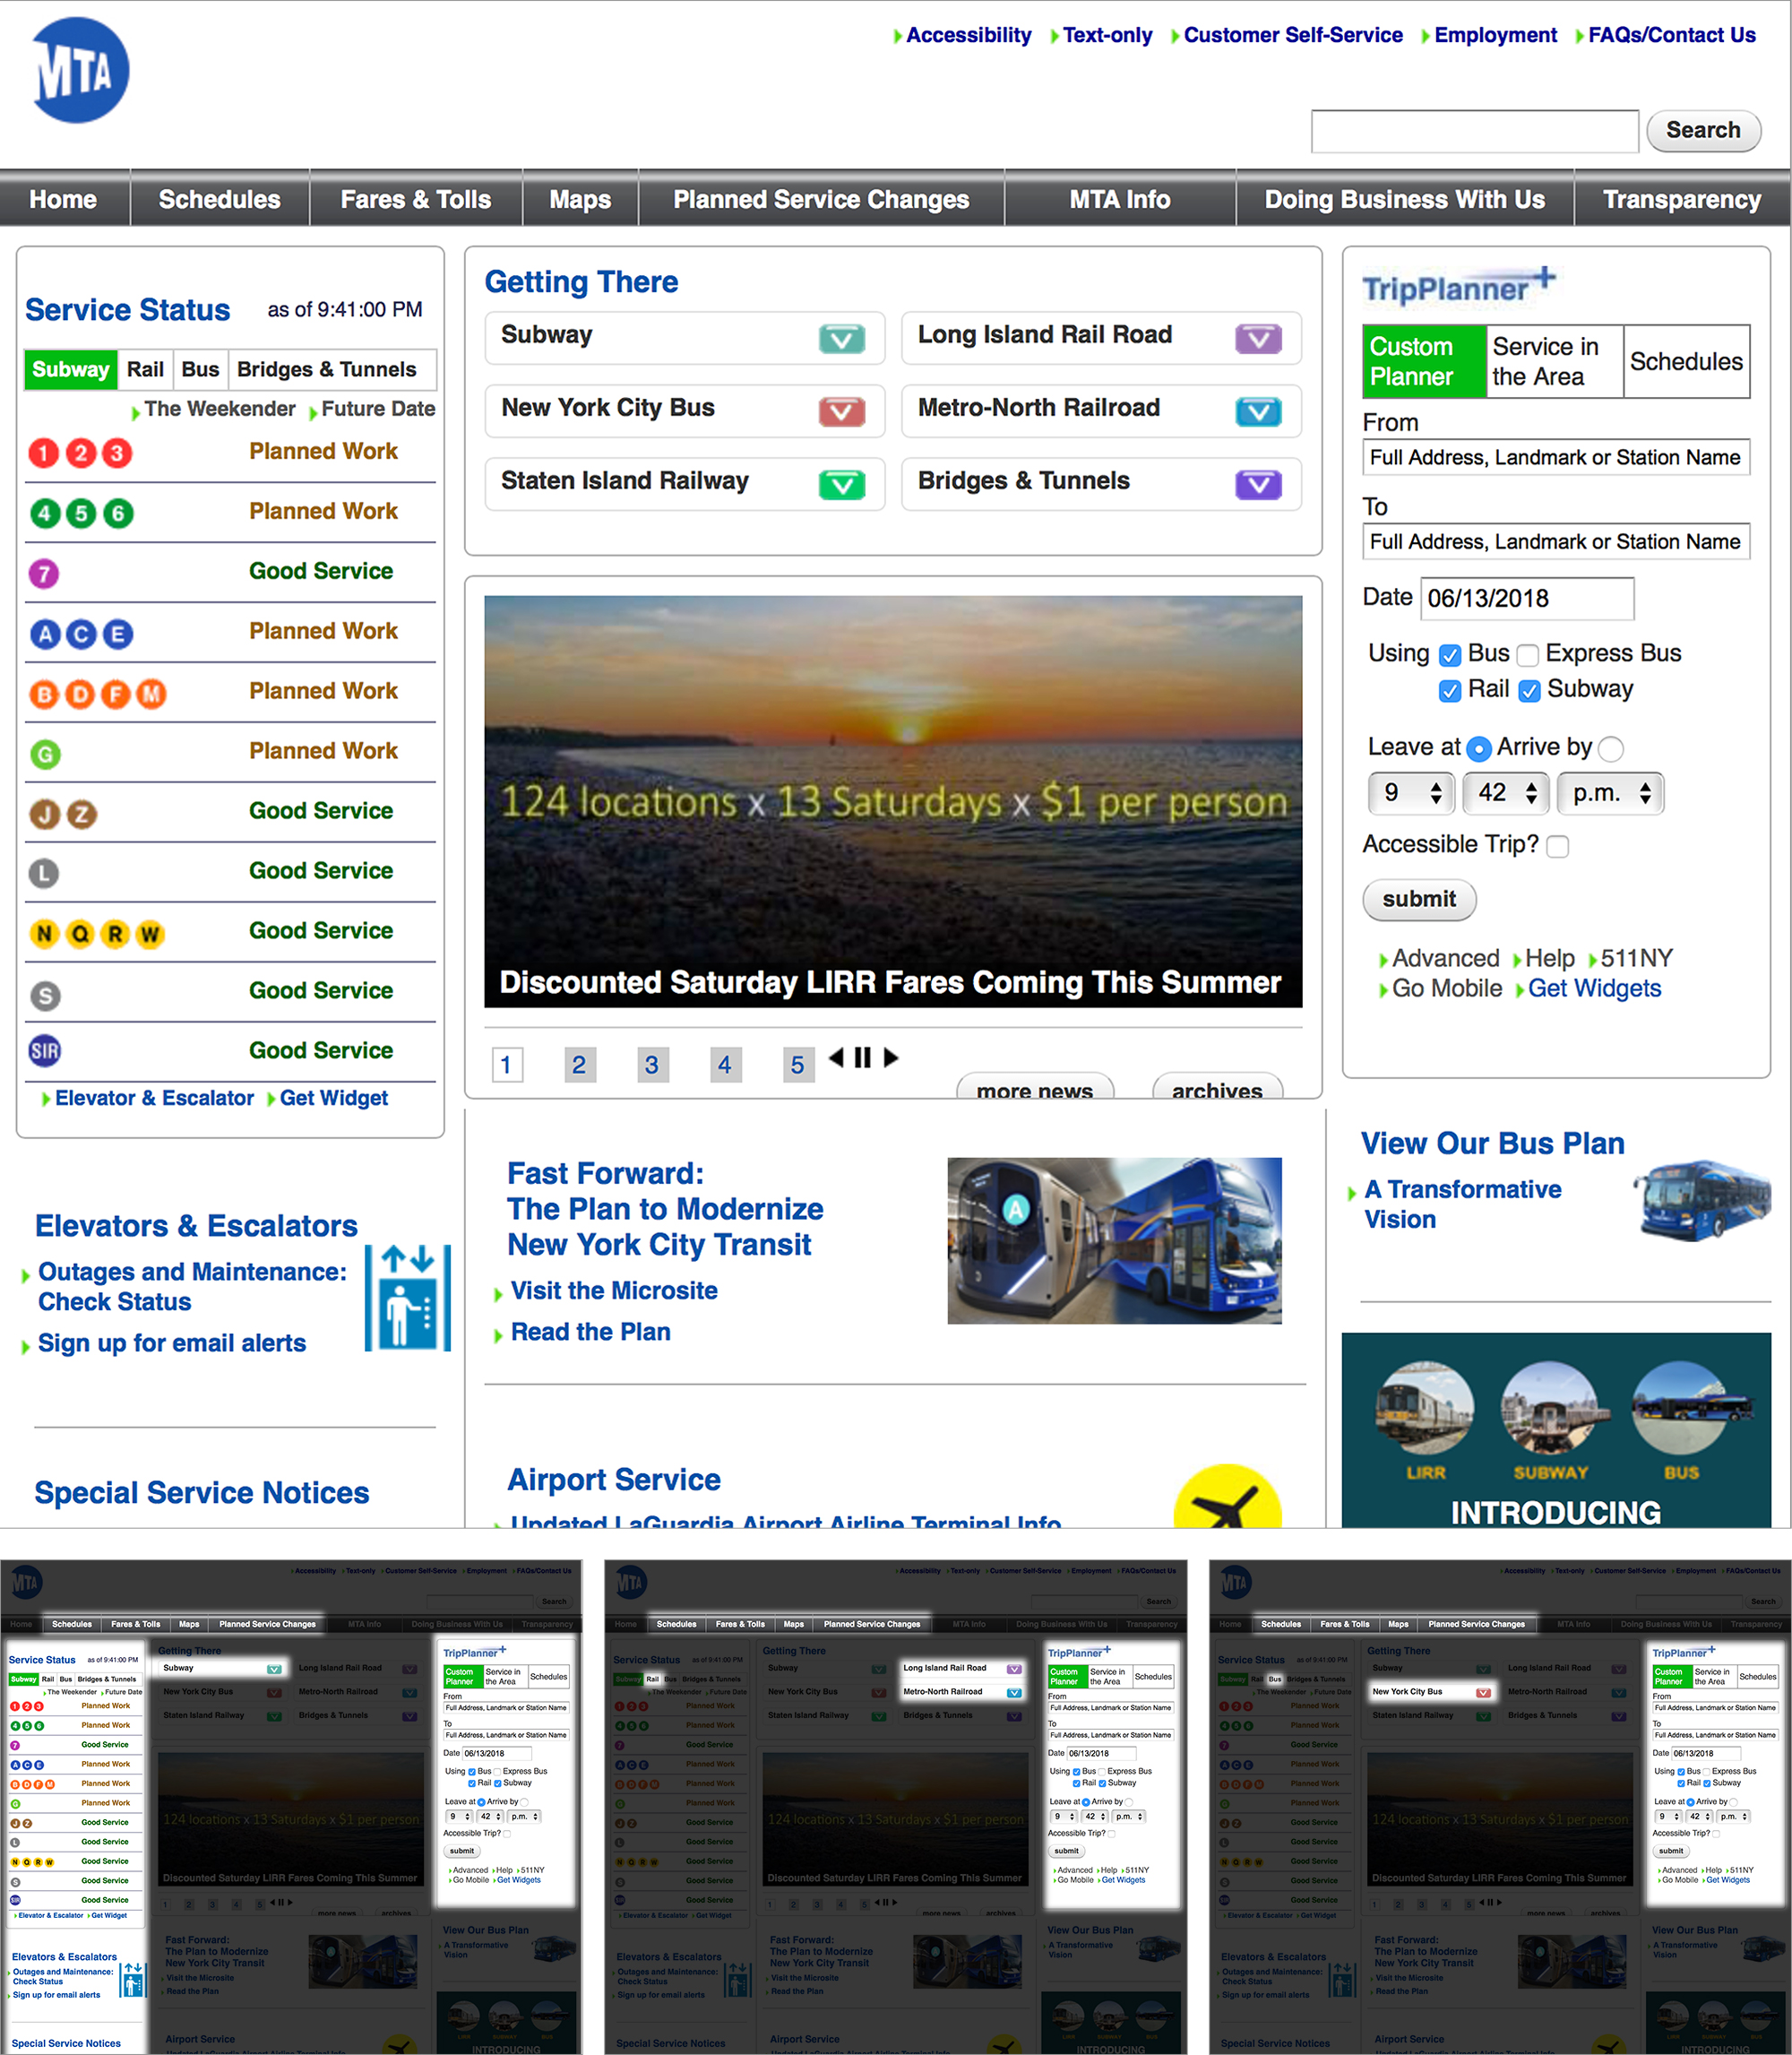
Task: Open the hour selector showing 9
Action: pos(1411,793)
